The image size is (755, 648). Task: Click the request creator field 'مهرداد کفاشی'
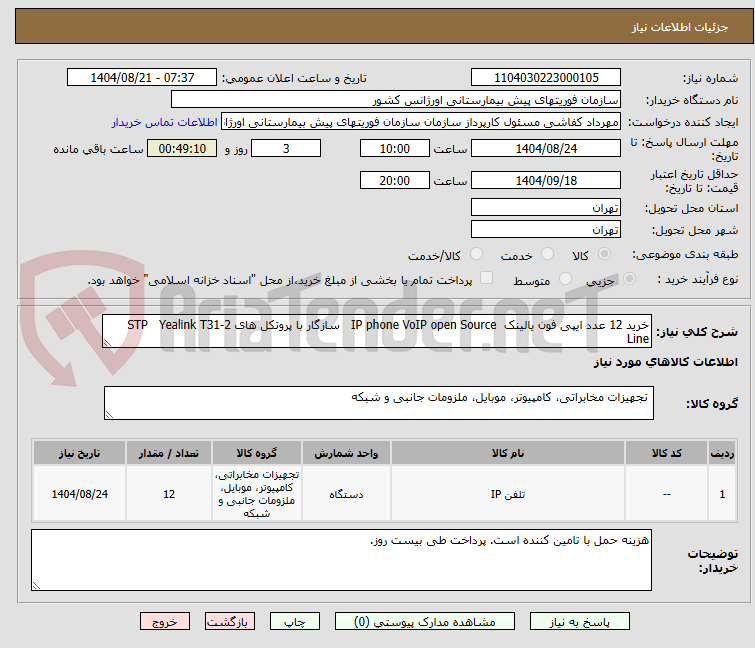tap(421, 122)
